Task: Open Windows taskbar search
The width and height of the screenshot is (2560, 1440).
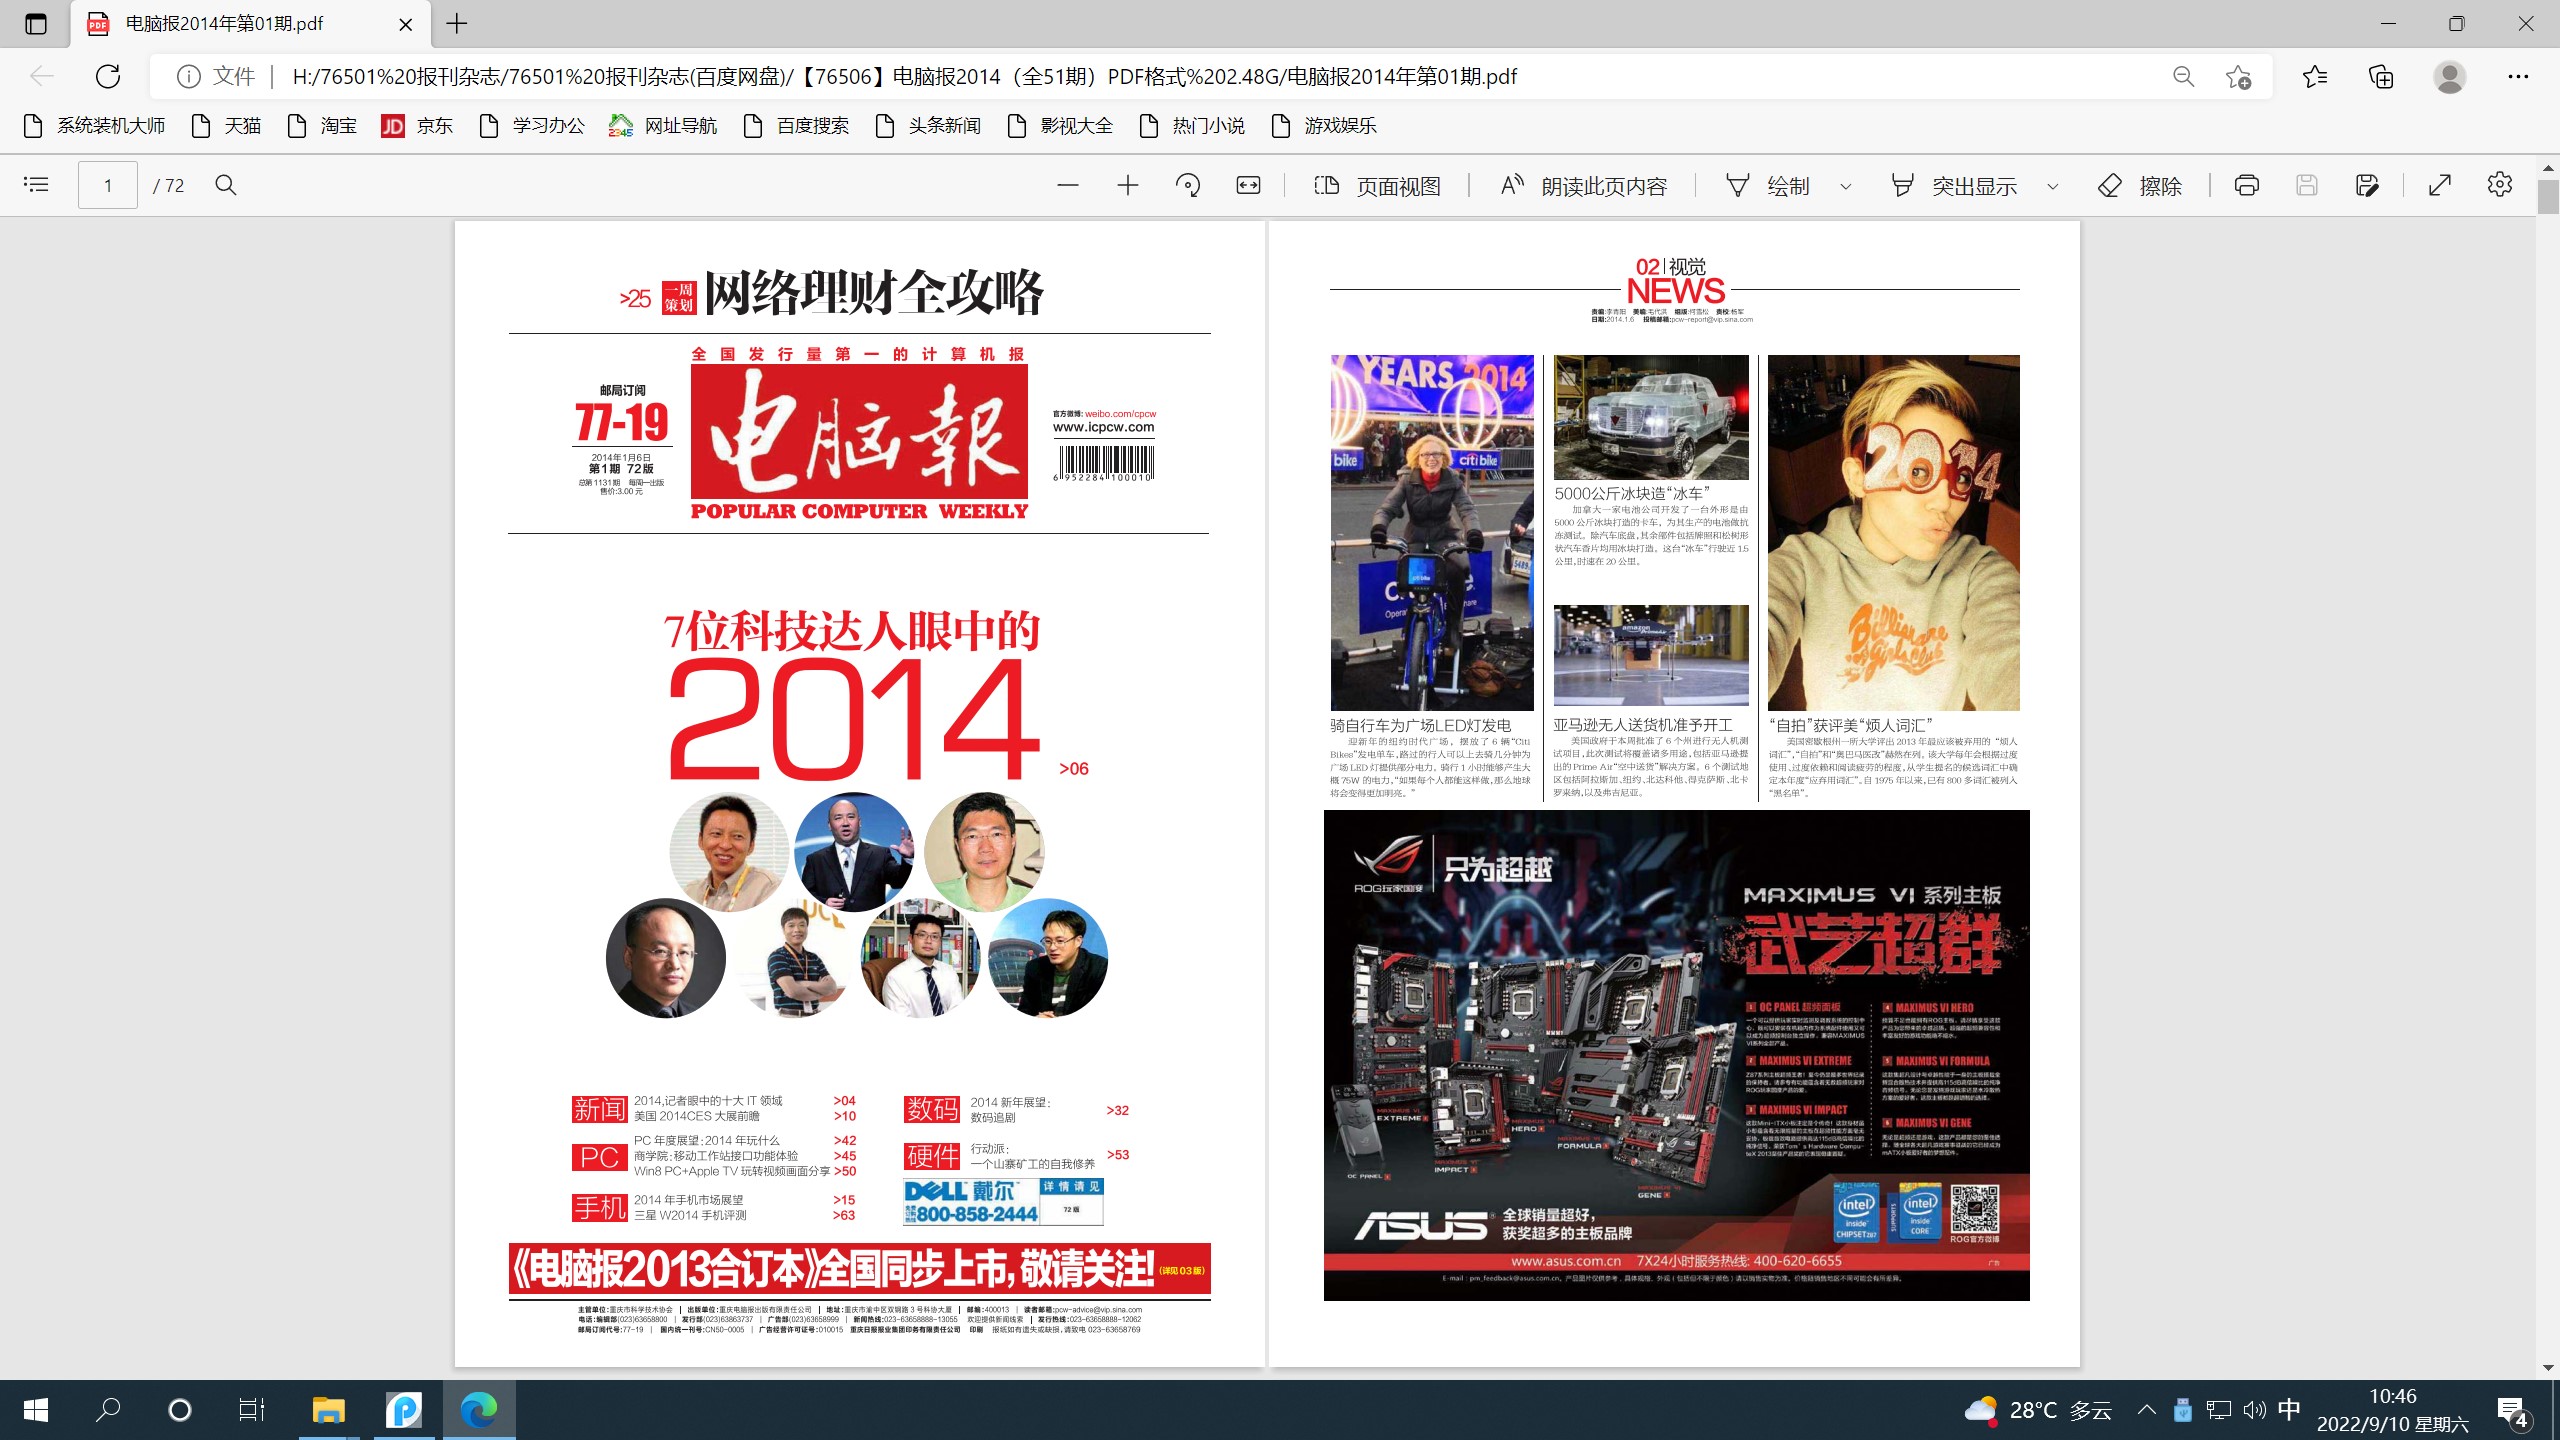Action: 108,1410
